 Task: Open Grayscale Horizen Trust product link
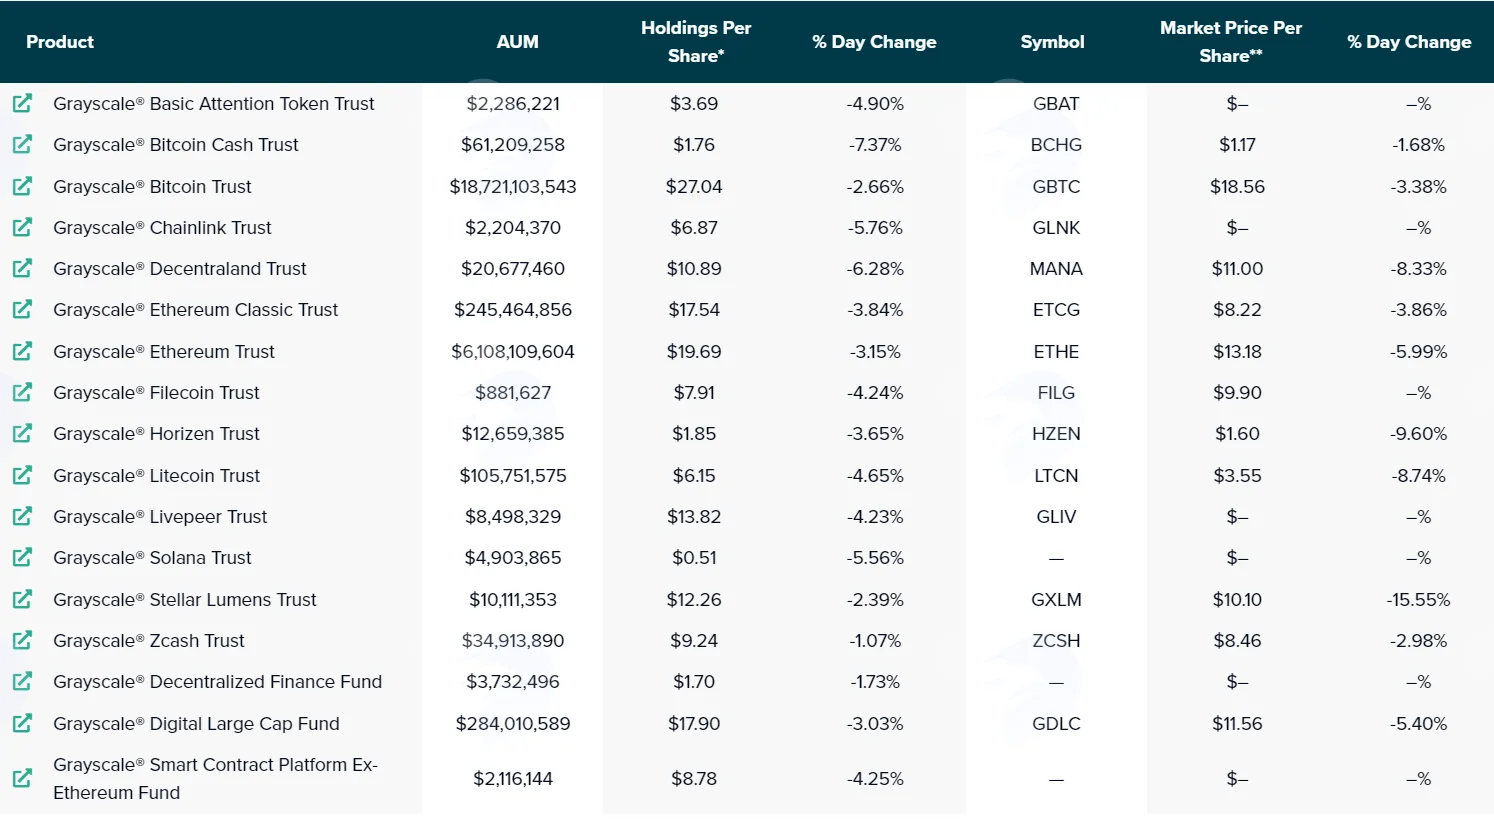[x=157, y=433]
